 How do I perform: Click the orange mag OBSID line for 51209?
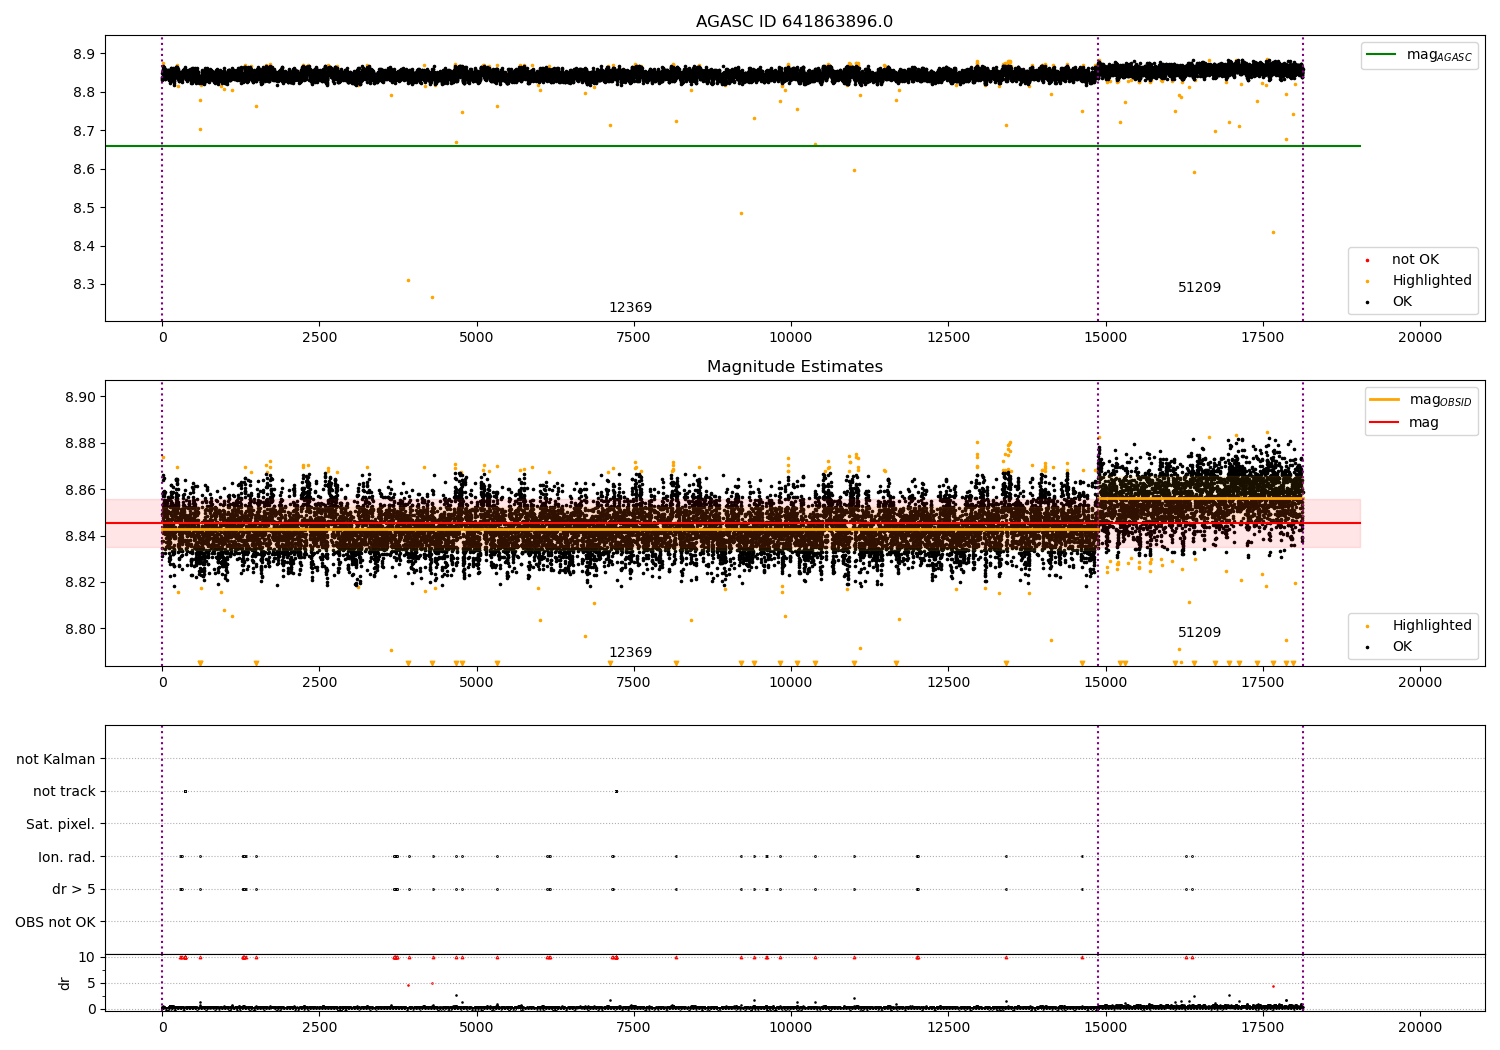[x=1200, y=498]
